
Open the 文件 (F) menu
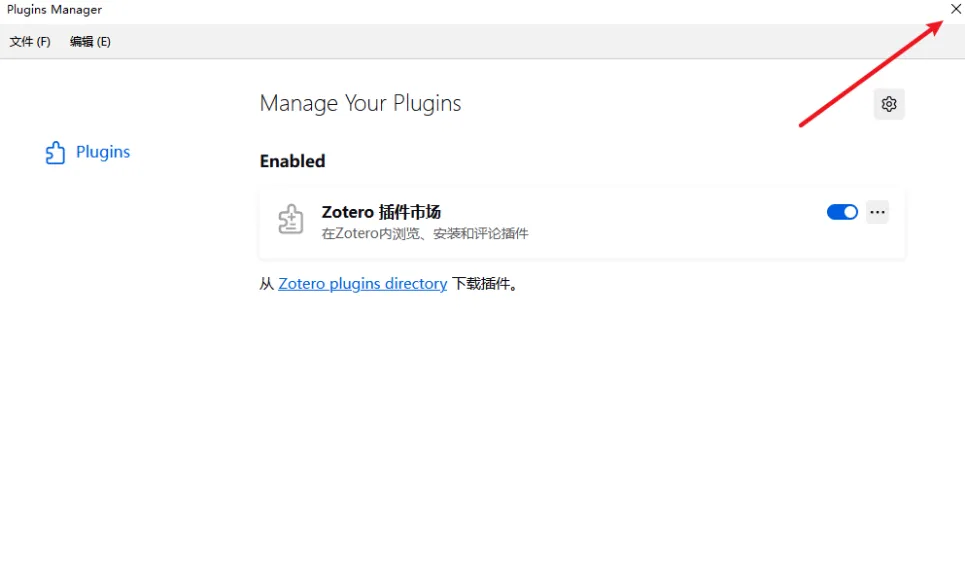(x=30, y=42)
